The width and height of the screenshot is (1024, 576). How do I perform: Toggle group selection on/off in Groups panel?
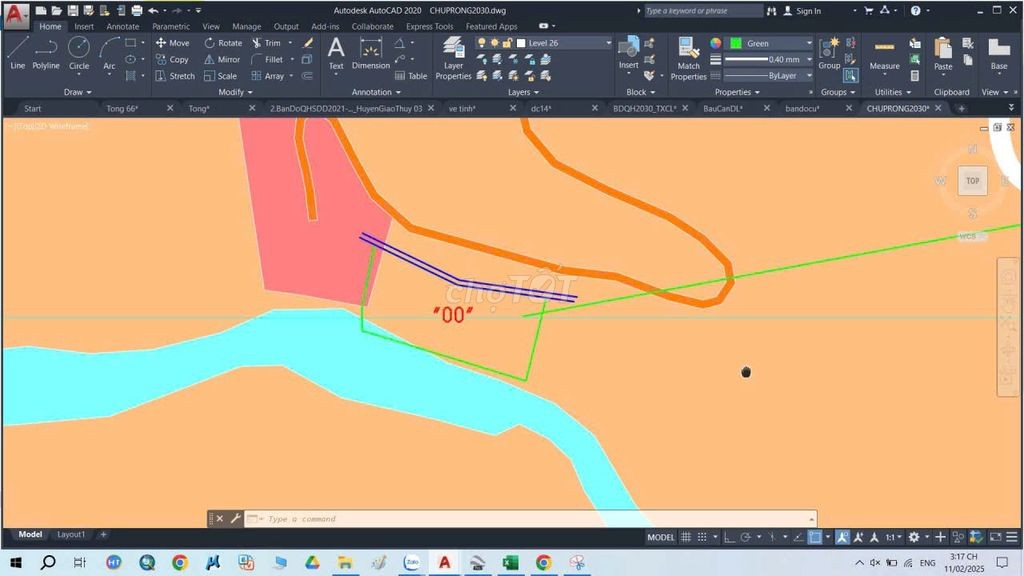(x=850, y=76)
